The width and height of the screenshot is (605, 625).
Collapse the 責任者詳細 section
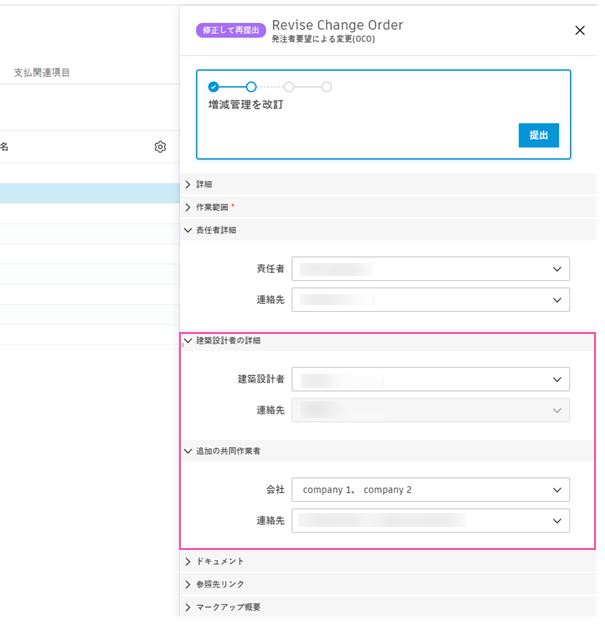click(388, 230)
